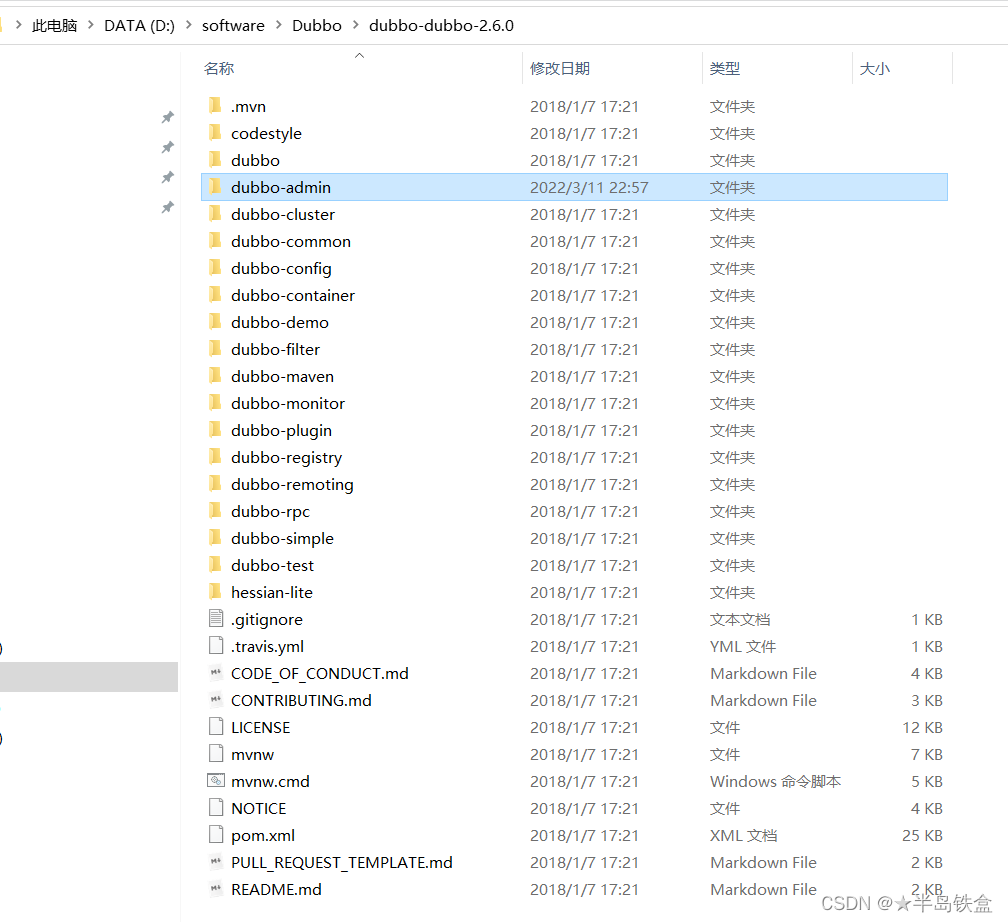Click the dubbo-container folder icon
Image resolution: width=1008 pixels, height=922 pixels.
point(215,294)
